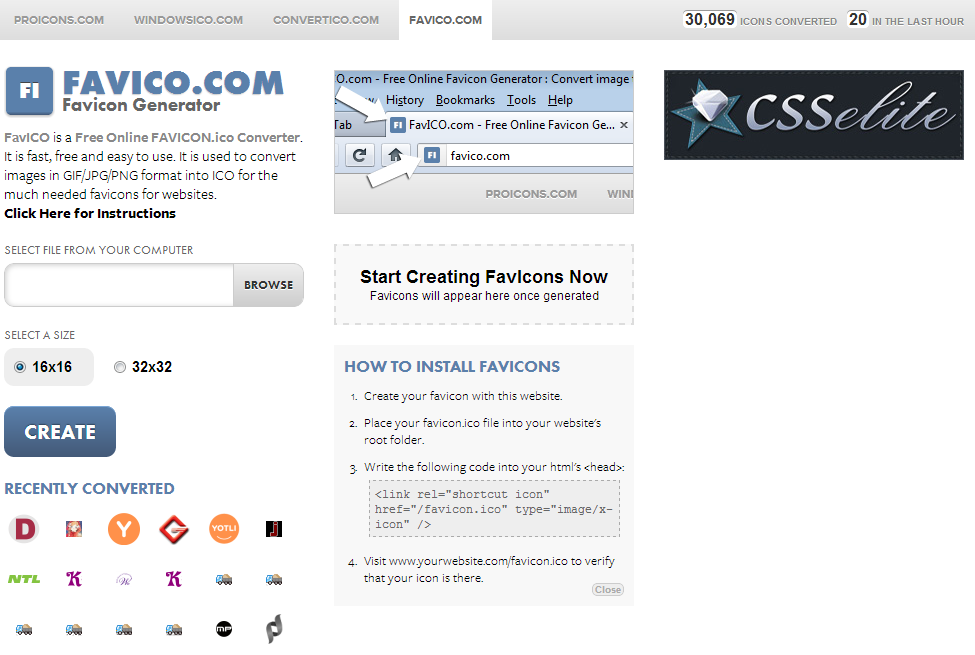Screen dimensions: 975x655
Task: Click the Favicon Generator subtitle
Action: [141, 105]
